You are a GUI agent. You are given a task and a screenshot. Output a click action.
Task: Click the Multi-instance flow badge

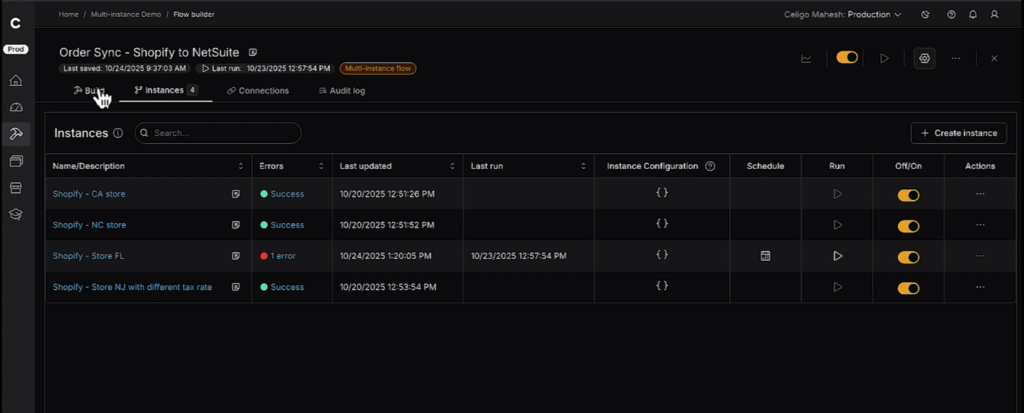tap(377, 68)
